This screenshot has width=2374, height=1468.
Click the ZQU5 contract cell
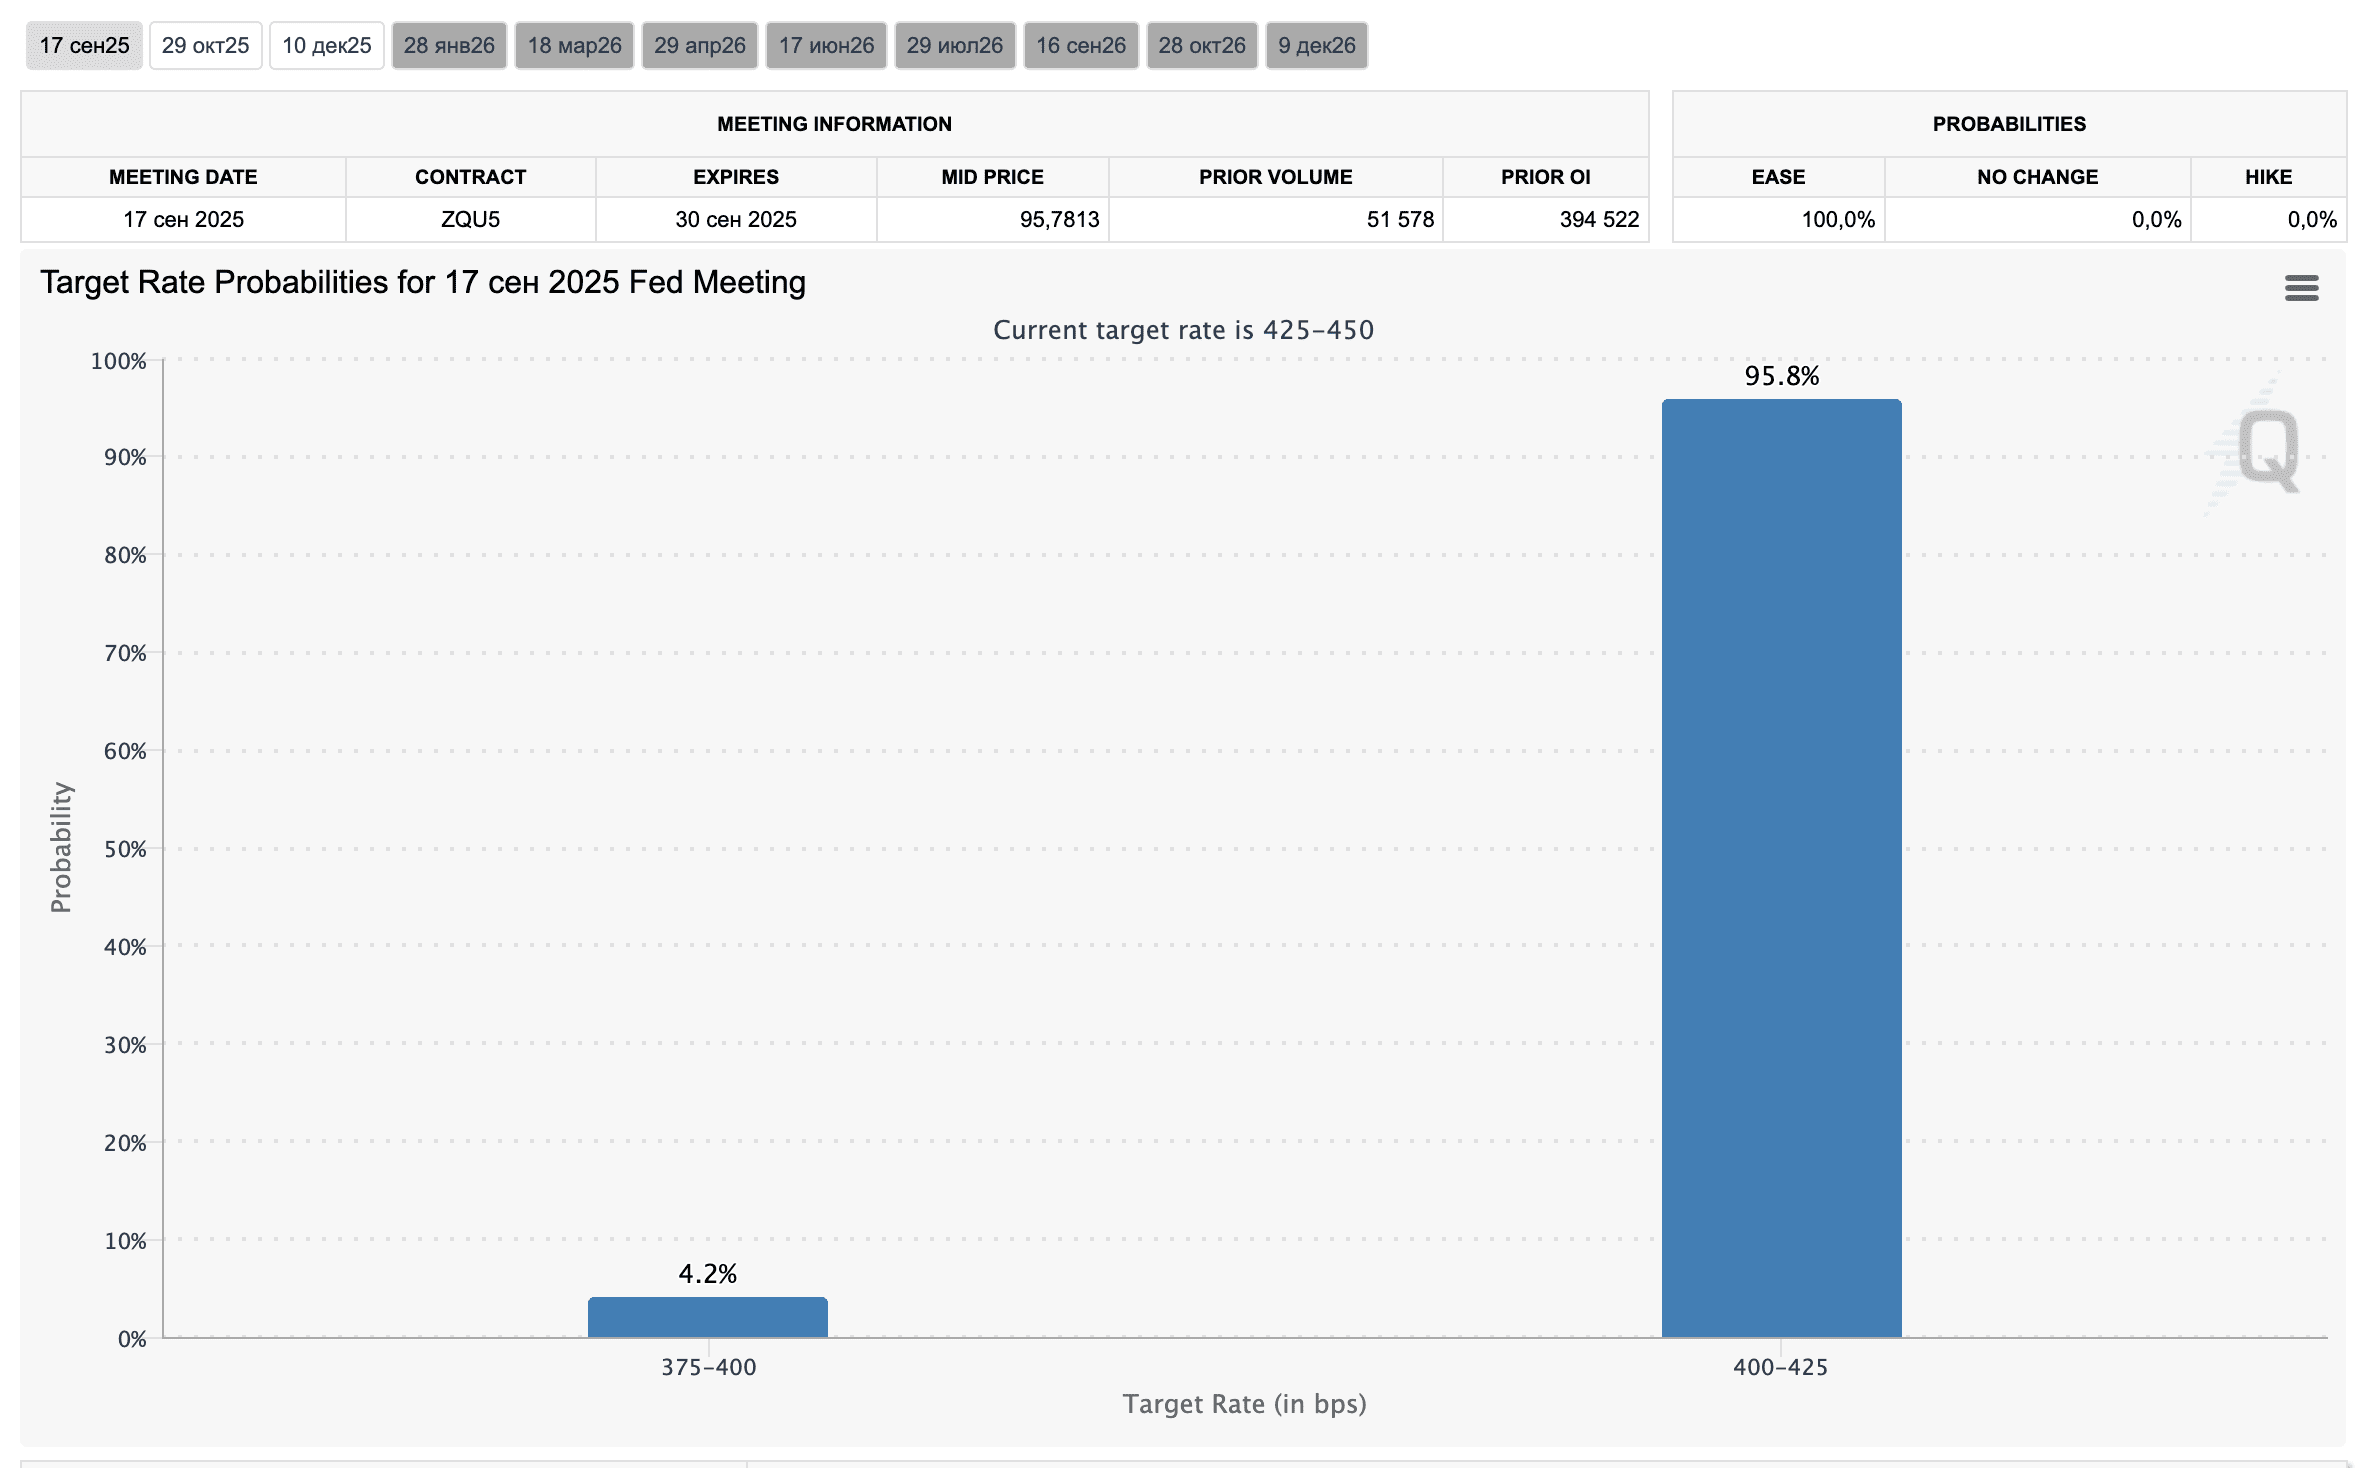pos(470,219)
